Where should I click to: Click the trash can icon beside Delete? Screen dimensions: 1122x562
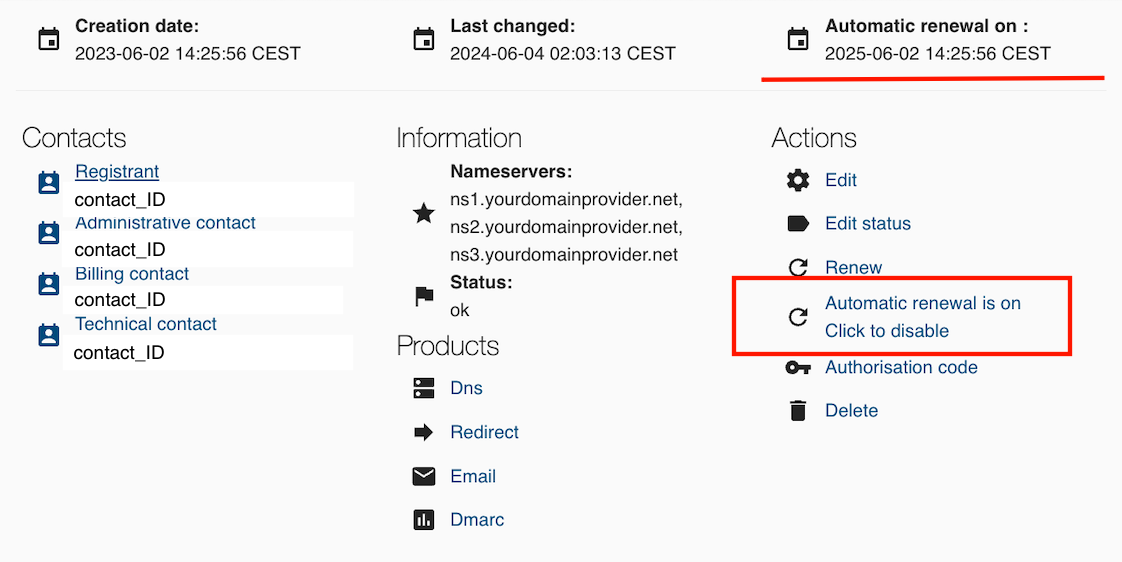(798, 411)
